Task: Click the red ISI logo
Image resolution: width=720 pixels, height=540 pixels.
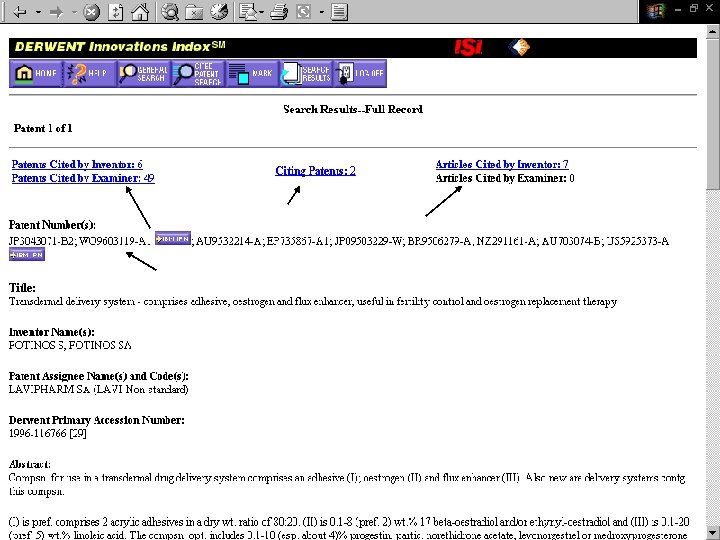Action: (468, 47)
